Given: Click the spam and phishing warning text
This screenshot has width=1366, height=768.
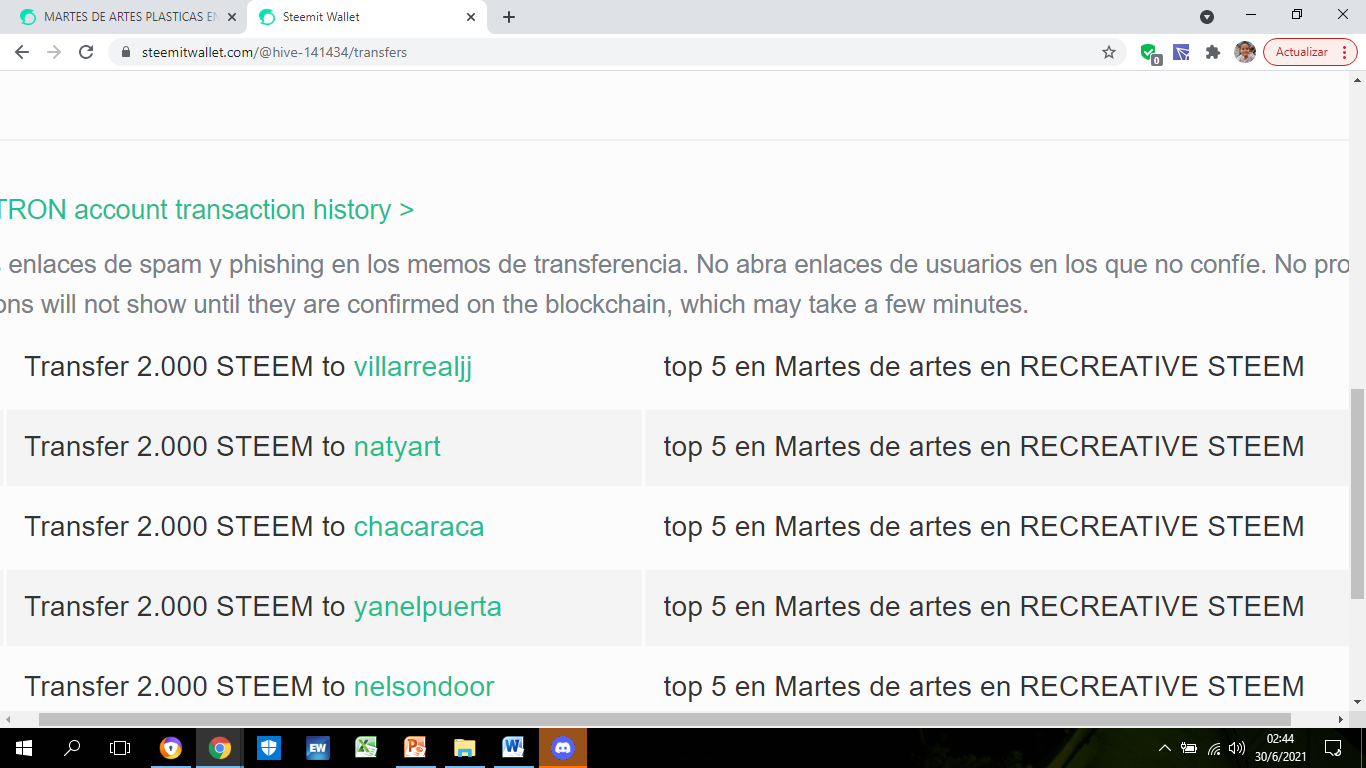Looking at the screenshot, I should (675, 265).
